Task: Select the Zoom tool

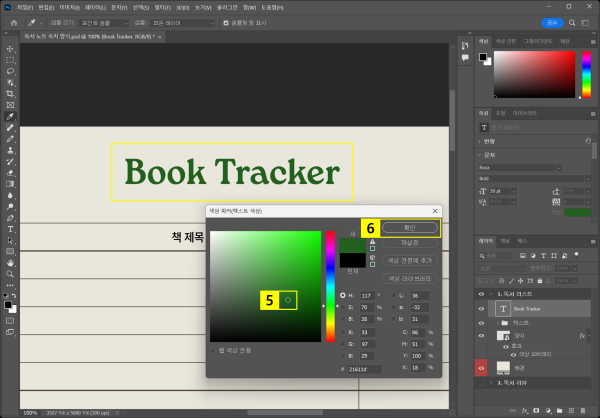Action: [x=10, y=273]
